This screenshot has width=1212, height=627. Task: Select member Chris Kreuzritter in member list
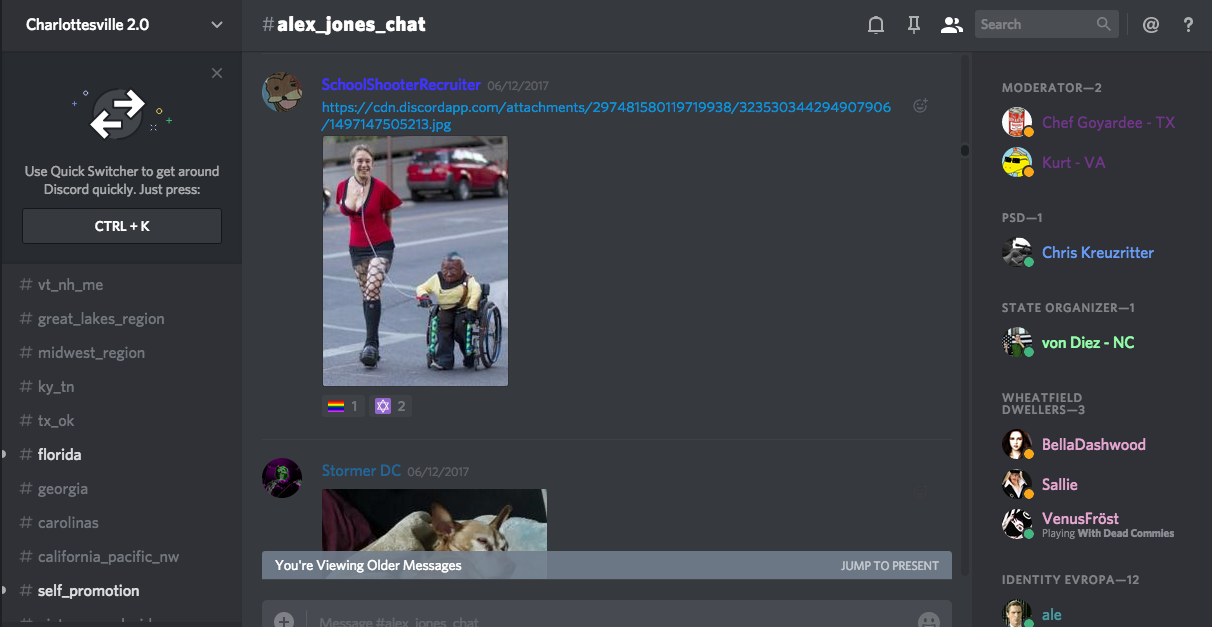pyautogui.click(x=1097, y=253)
